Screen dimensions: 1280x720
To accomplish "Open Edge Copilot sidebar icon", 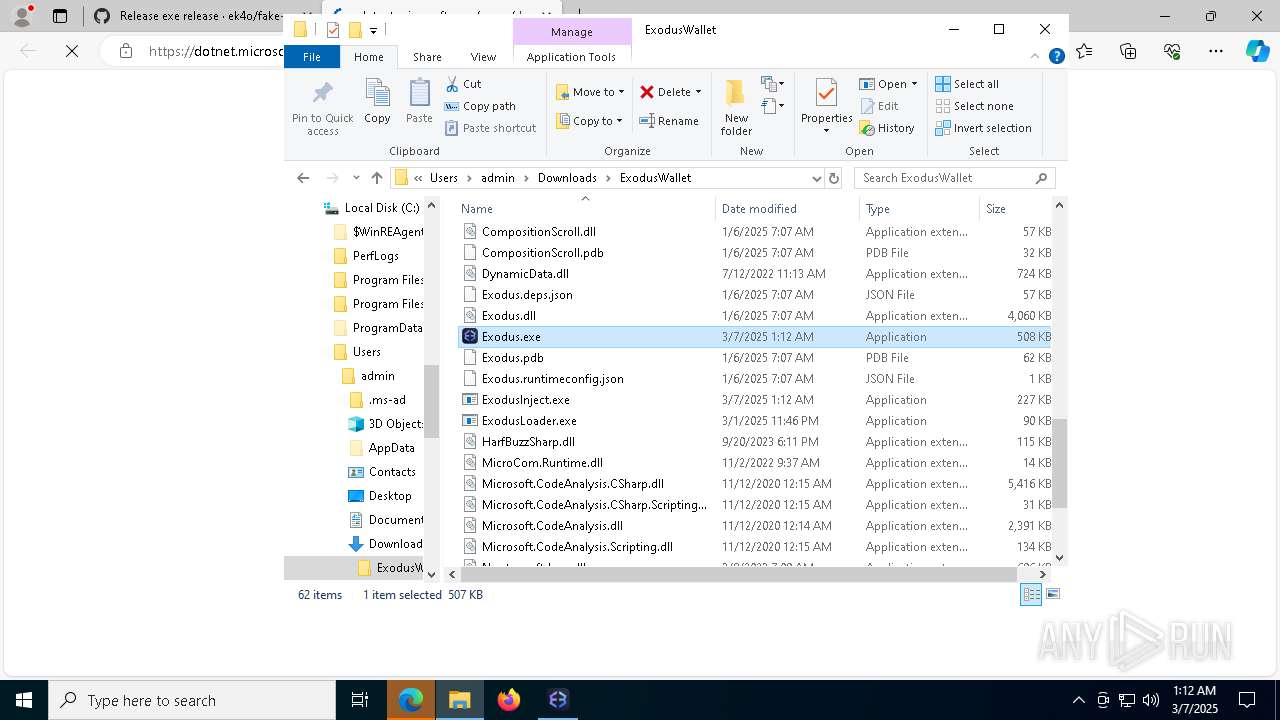I will coord(1257,50).
